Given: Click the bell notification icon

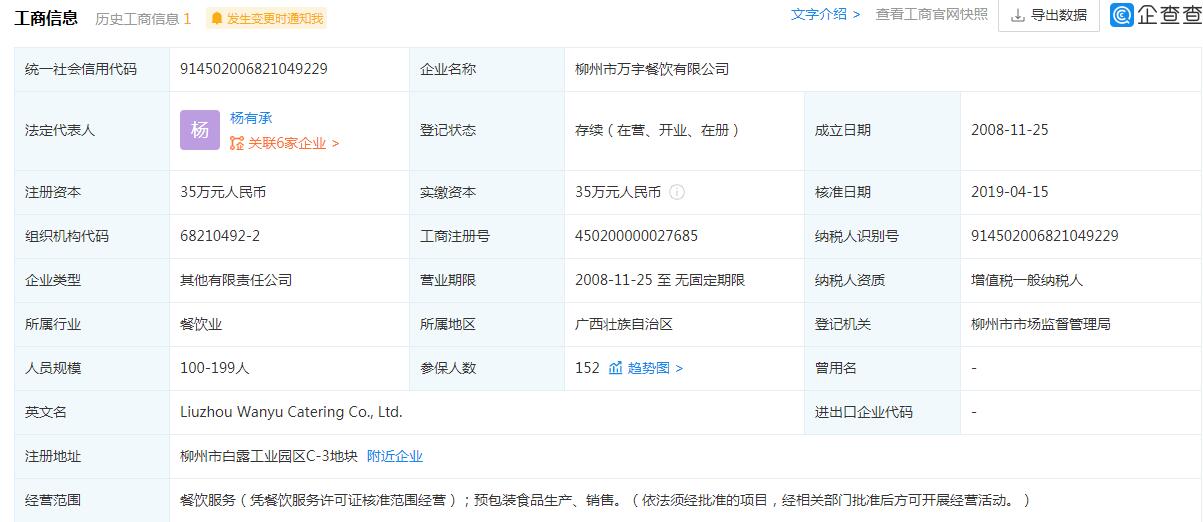Looking at the screenshot, I should [x=218, y=18].
